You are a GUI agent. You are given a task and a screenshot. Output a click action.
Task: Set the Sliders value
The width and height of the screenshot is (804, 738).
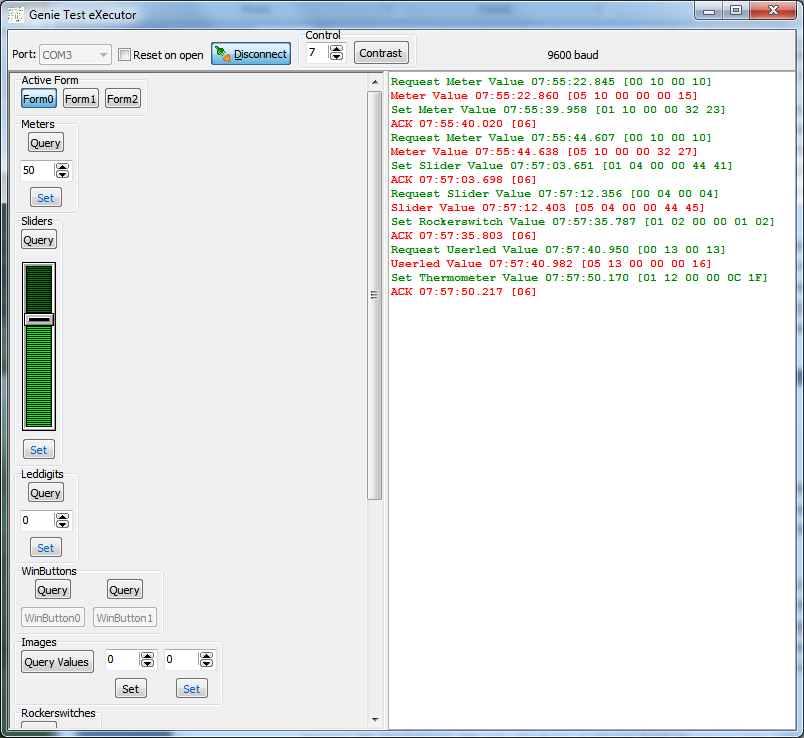pos(39,450)
